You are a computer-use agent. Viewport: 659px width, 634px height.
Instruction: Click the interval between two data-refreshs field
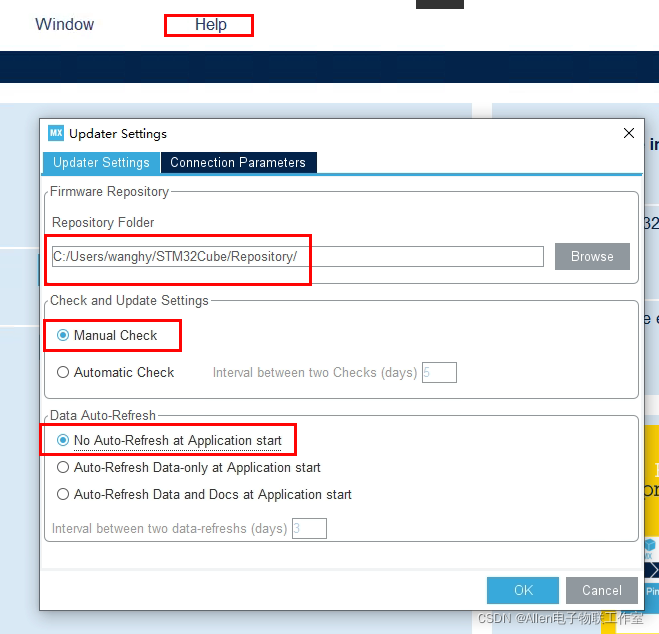309,528
